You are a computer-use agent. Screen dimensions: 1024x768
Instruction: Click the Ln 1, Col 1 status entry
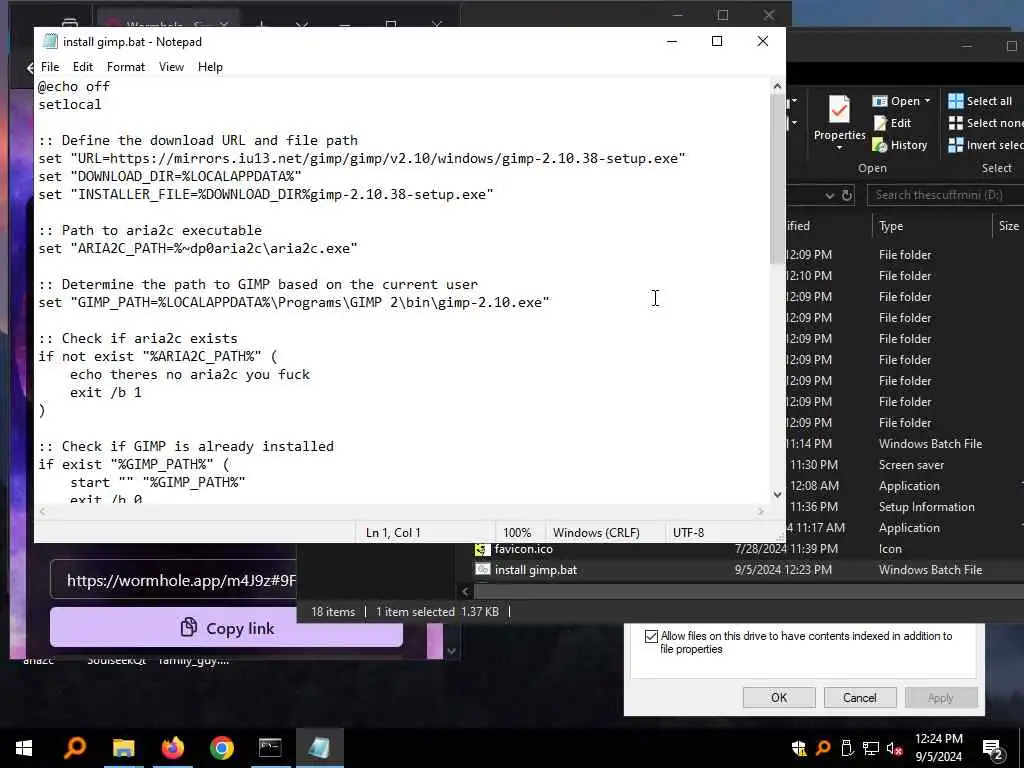[x=393, y=533]
